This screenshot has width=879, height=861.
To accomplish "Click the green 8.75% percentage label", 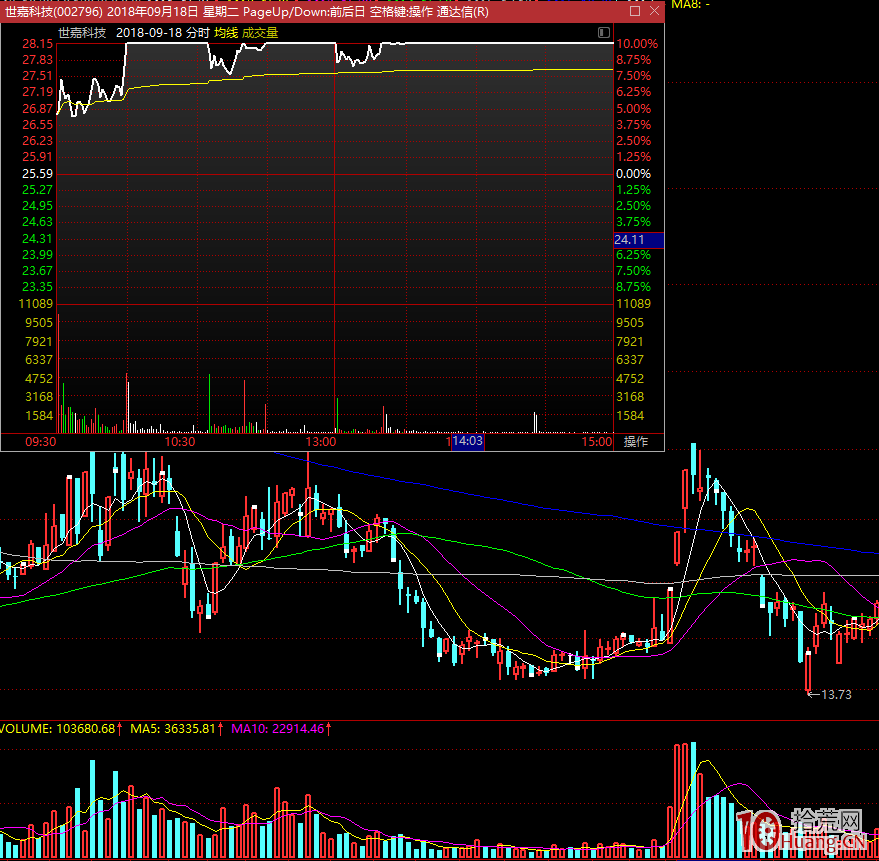I will coord(633,287).
